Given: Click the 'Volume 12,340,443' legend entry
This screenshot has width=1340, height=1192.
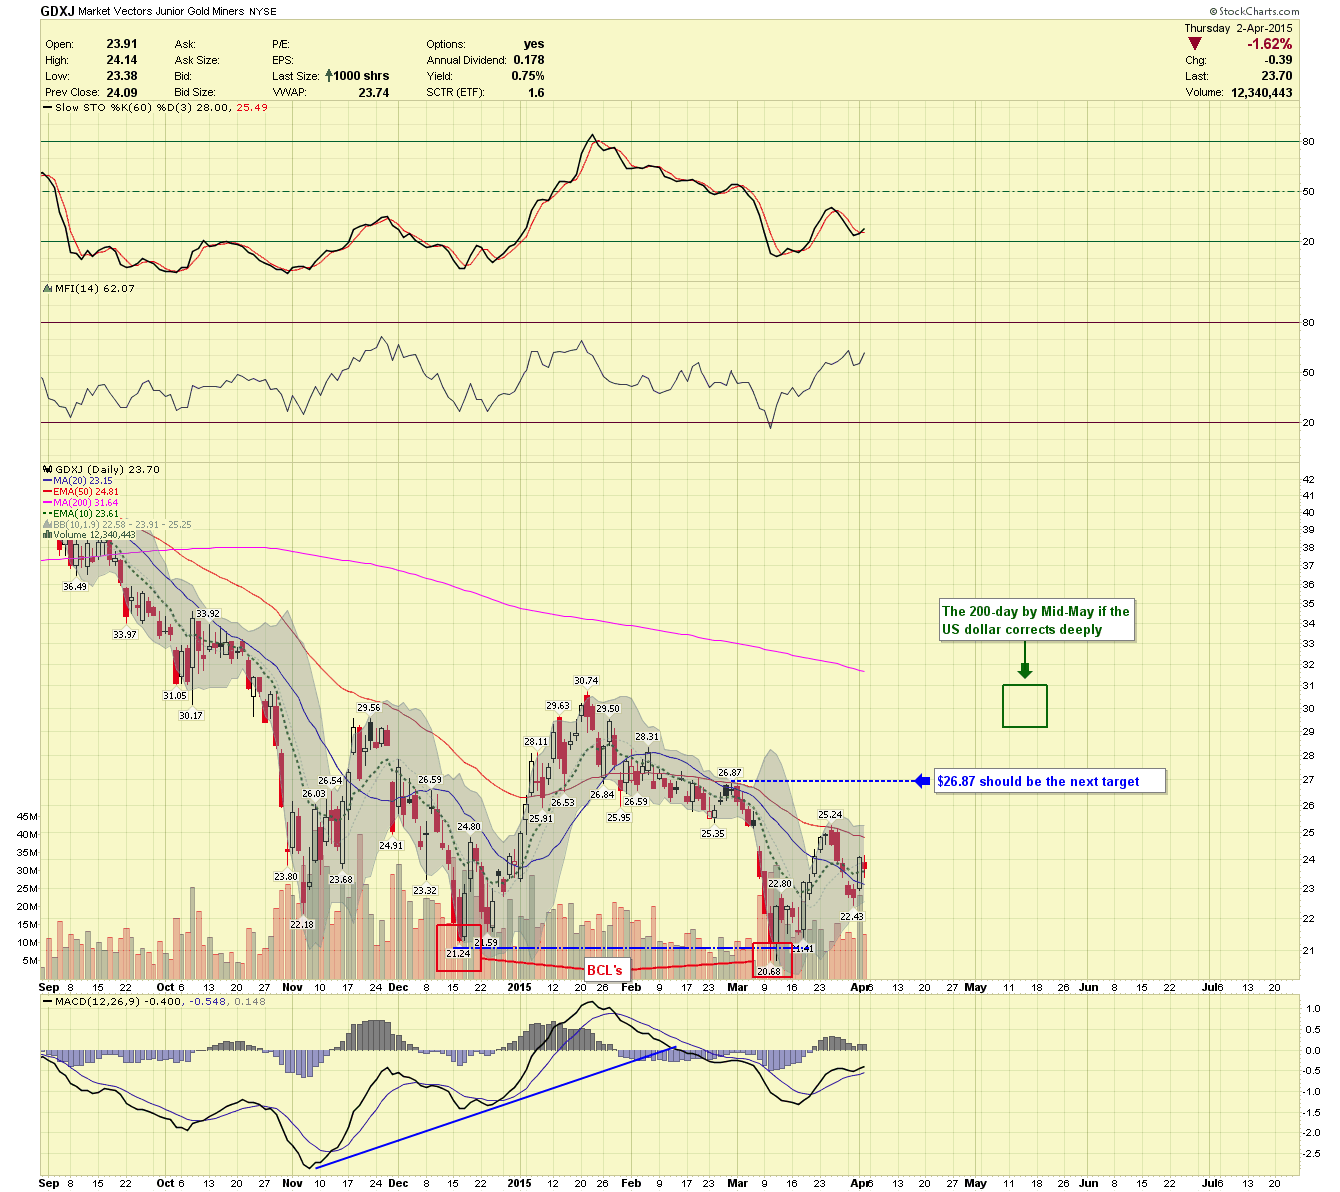Looking at the screenshot, I should click(x=95, y=535).
